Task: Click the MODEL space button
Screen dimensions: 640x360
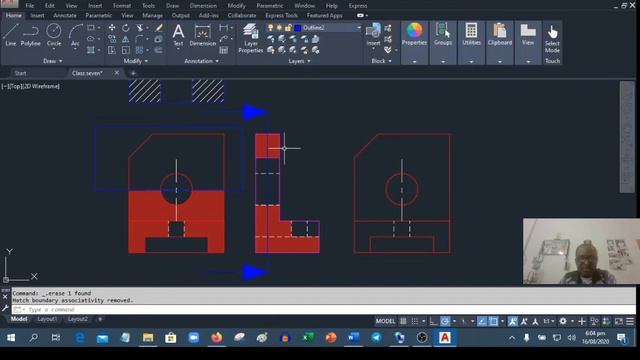Action: 385,322
